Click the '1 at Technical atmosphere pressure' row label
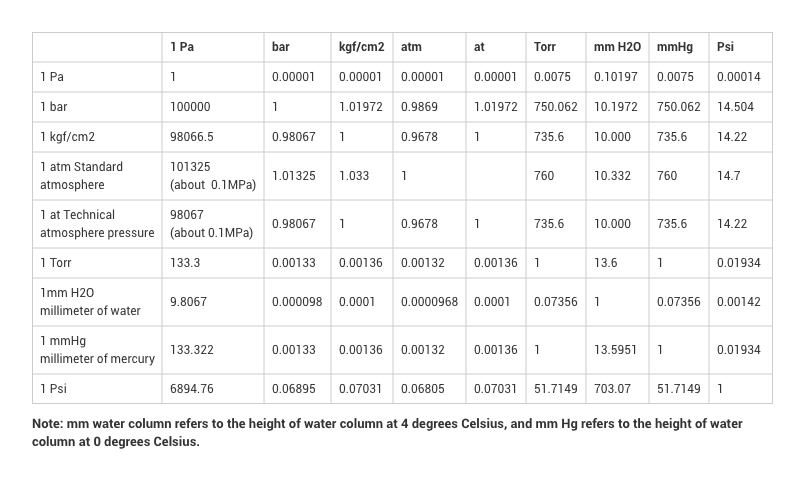This screenshot has height=480, width=805. coord(97,224)
